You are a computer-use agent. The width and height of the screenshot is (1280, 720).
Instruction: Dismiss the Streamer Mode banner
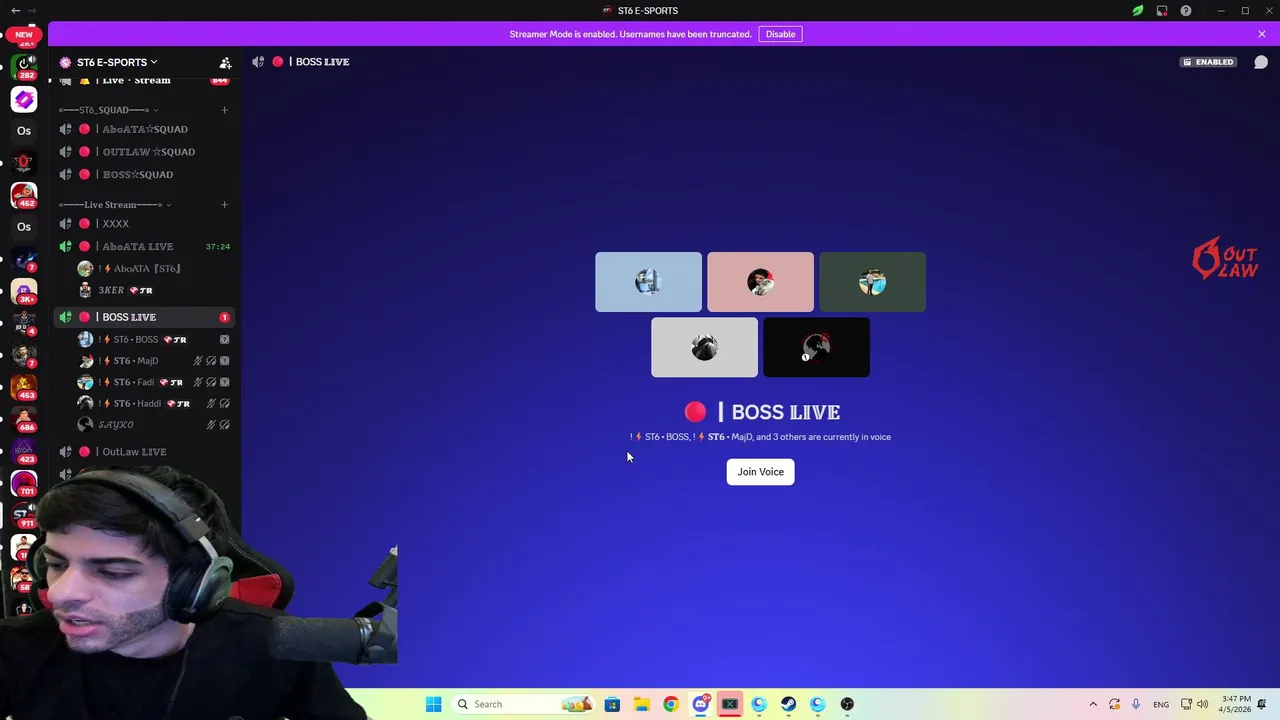click(x=1262, y=34)
